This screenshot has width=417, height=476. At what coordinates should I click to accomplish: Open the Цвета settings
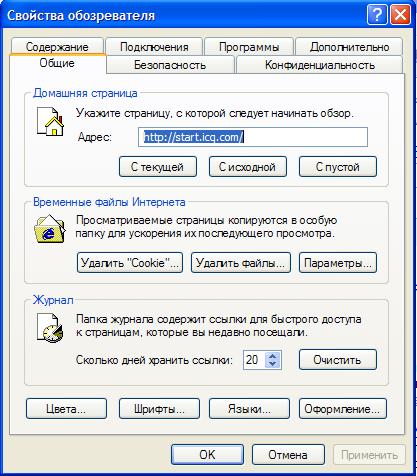[x=66, y=409]
